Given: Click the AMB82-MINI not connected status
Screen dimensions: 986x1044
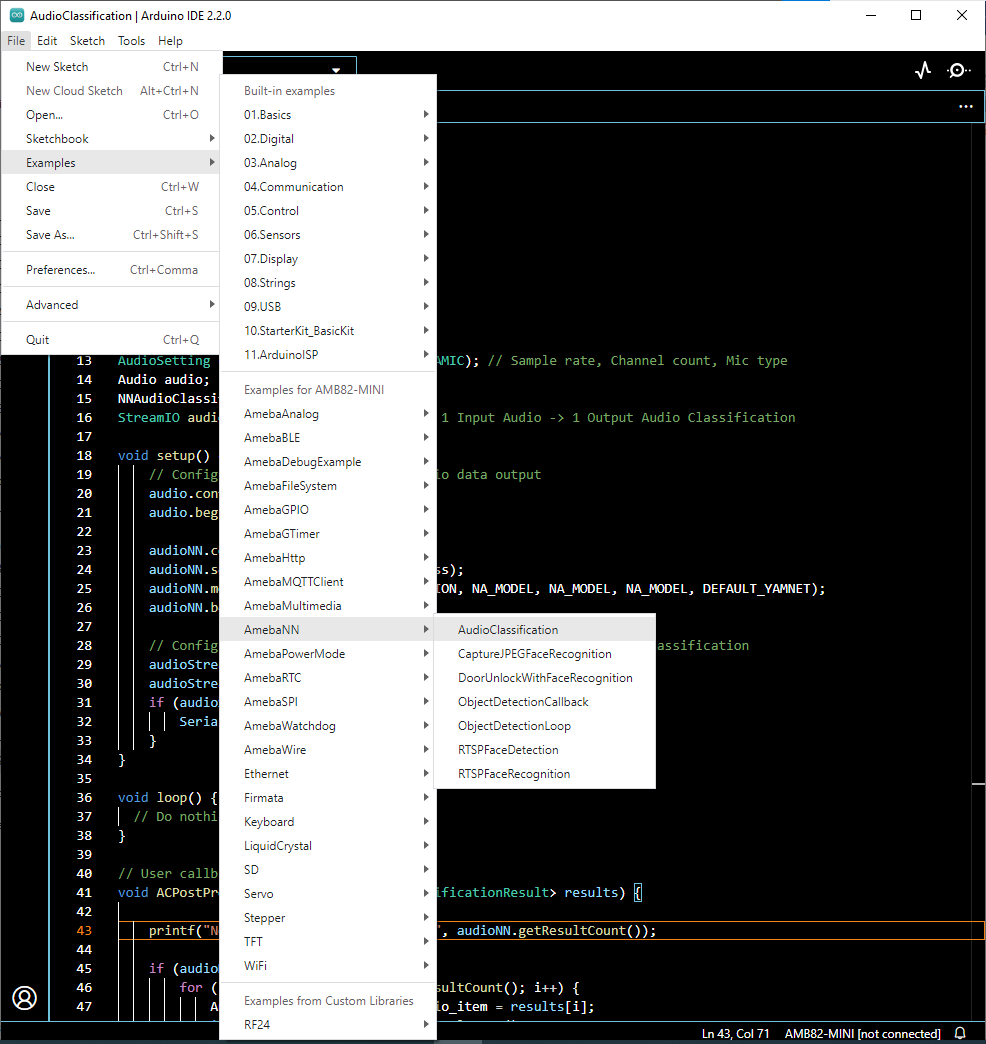Looking at the screenshot, I should pos(862,1033).
